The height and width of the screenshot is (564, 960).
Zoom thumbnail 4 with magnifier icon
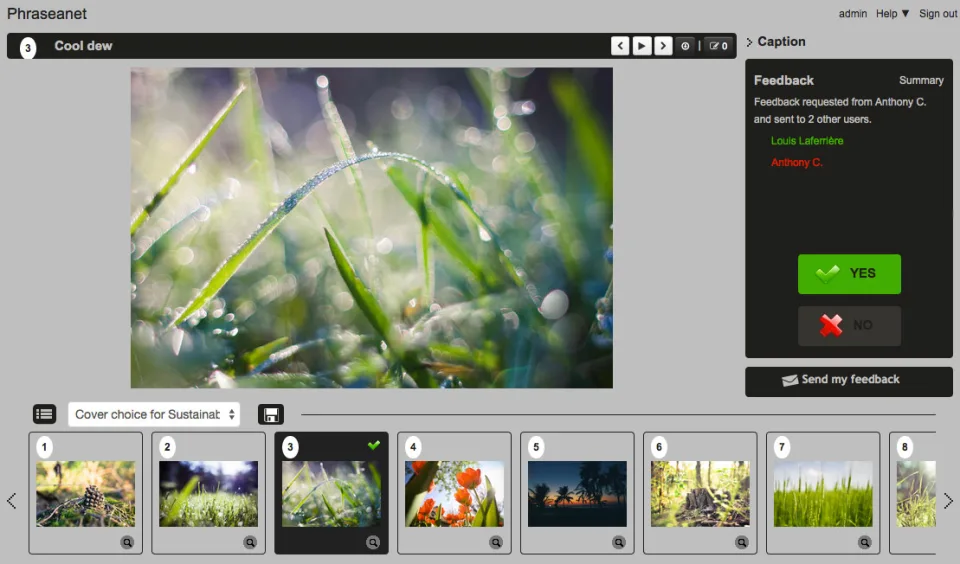[x=496, y=542]
